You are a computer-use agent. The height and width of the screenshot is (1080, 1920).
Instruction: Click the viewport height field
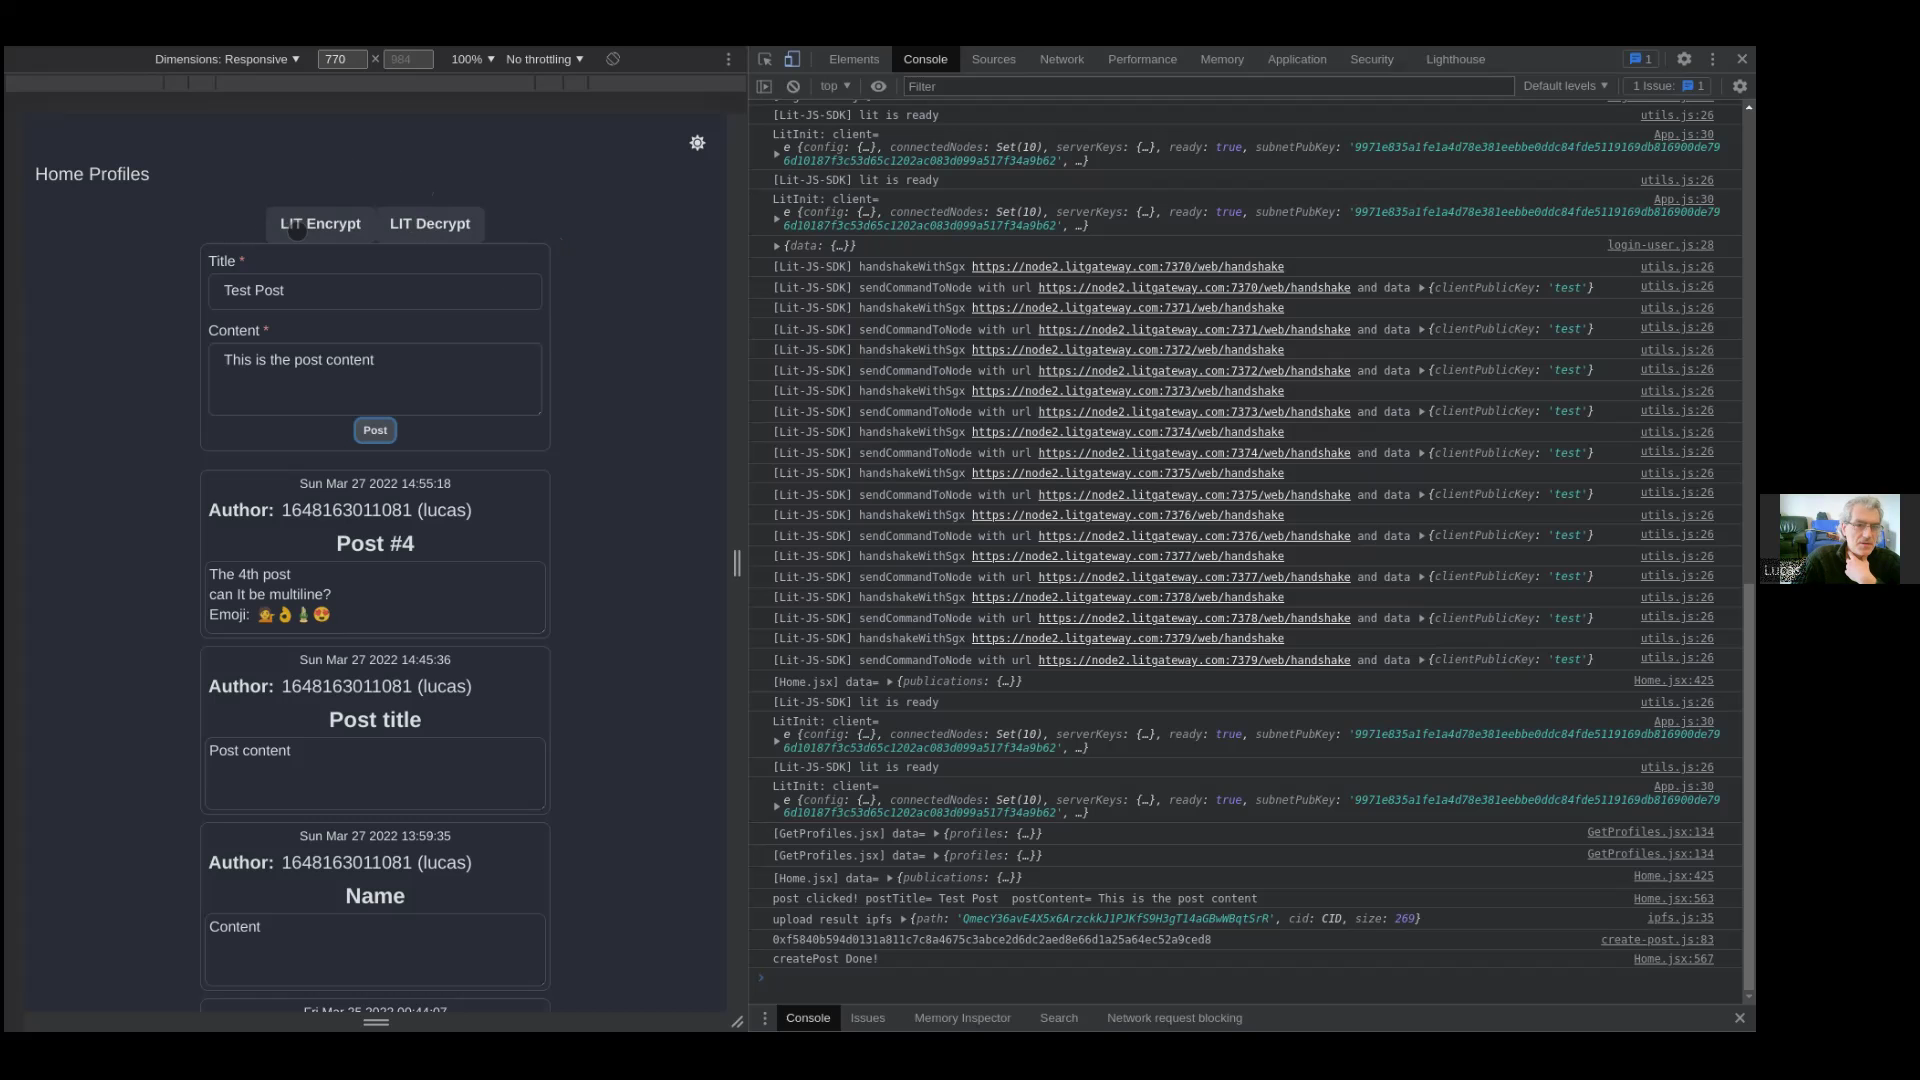pyautogui.click(x=408, y=59)
